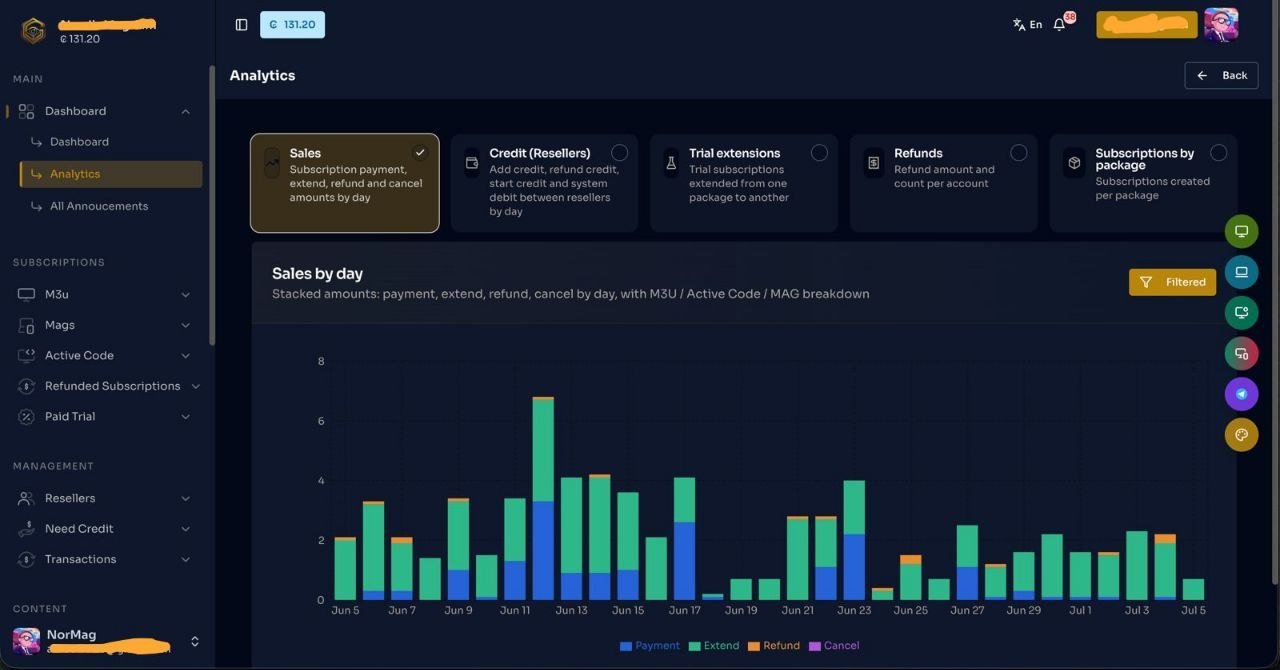Image resolution: width=1280 pixels, height=670 pixels.
Task: Click the Credit wallet icon on card
Action: [x=472, y=163]
